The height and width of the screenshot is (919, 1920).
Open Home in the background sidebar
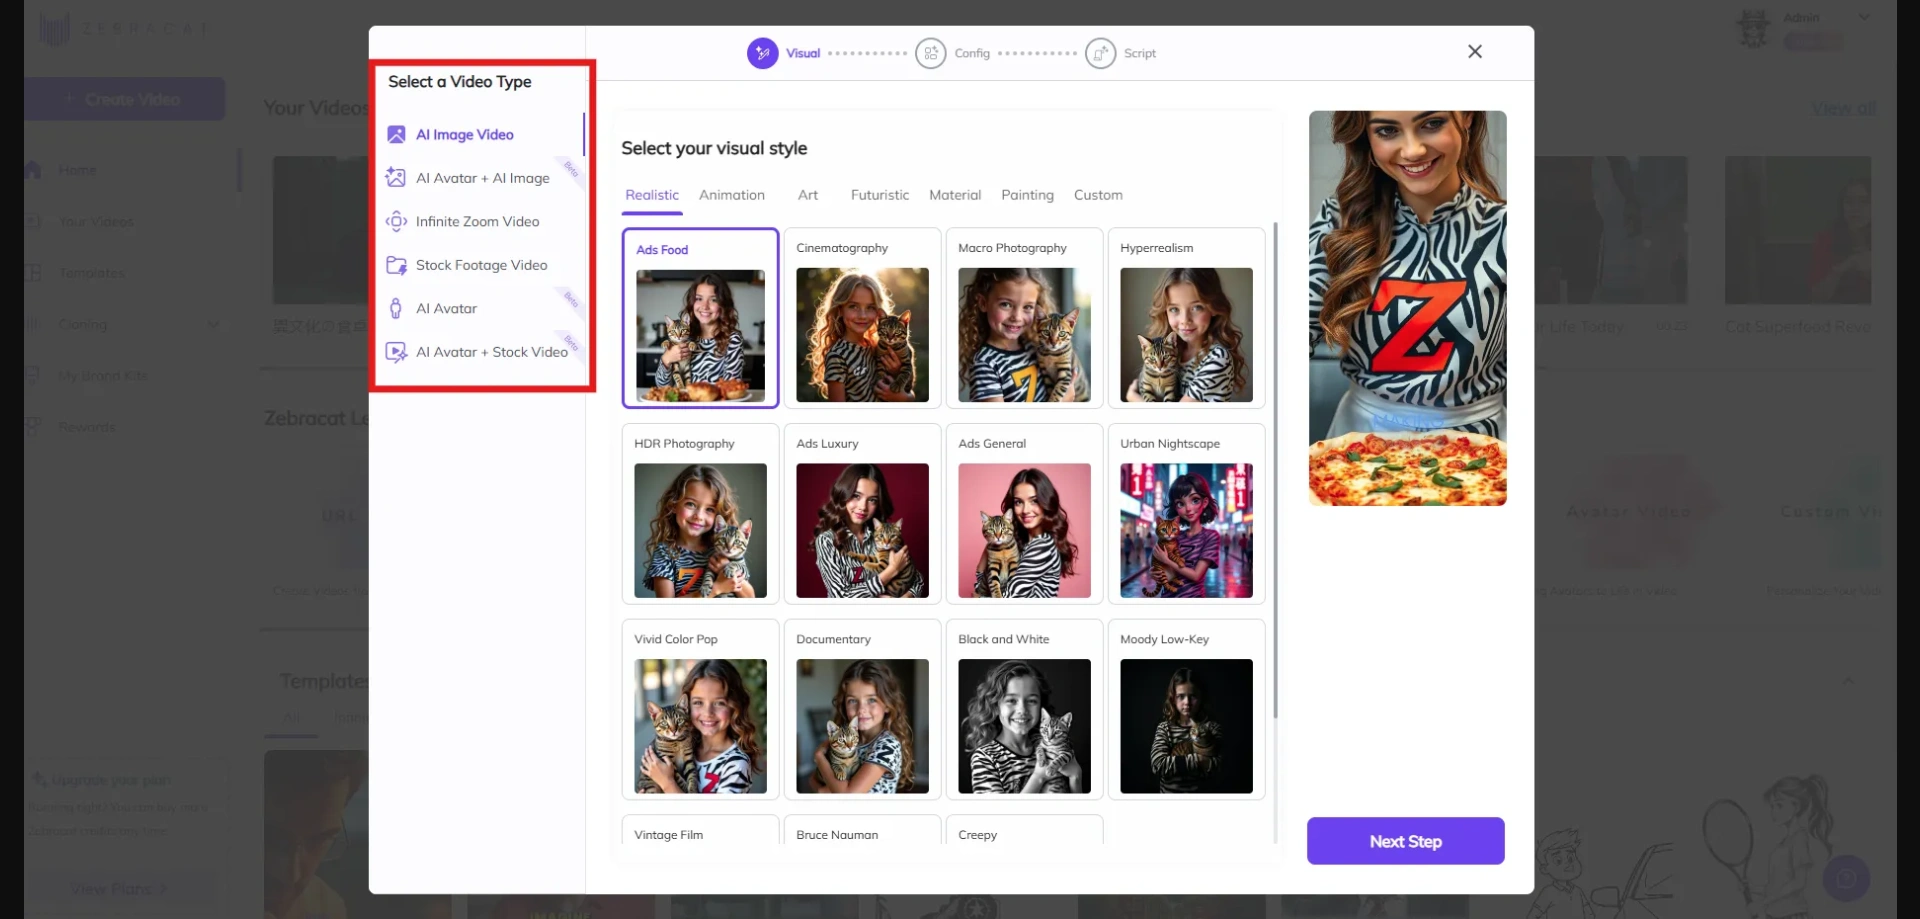click(x=77, y=170)
